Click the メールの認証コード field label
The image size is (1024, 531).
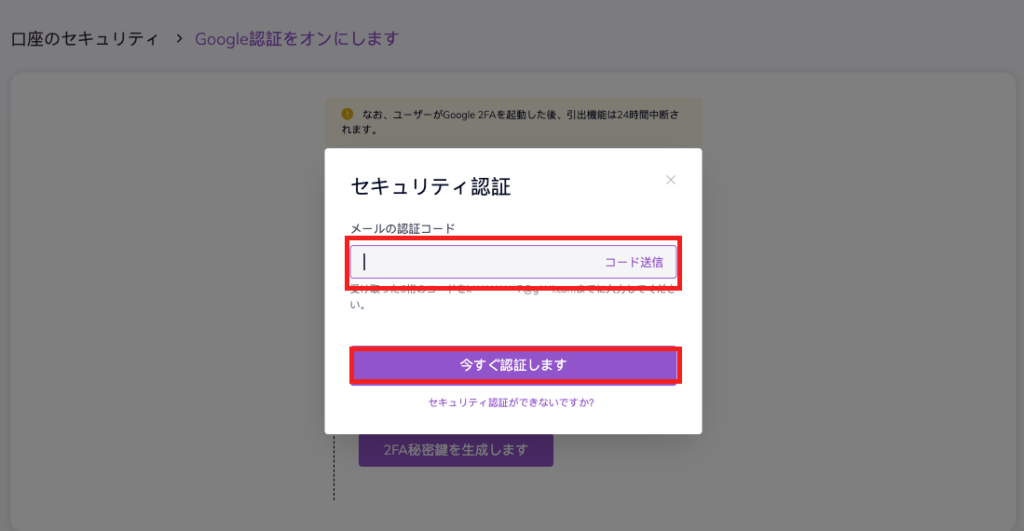402,229
